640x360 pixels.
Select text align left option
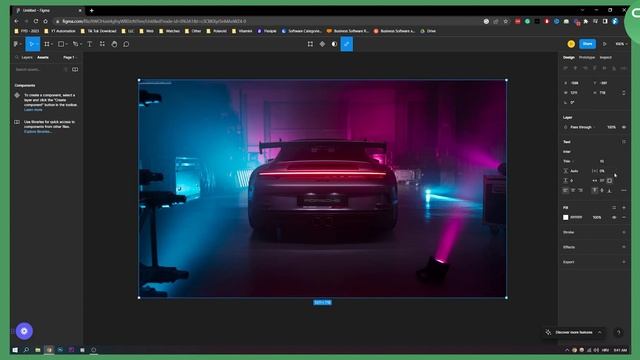tap(566, 190)
